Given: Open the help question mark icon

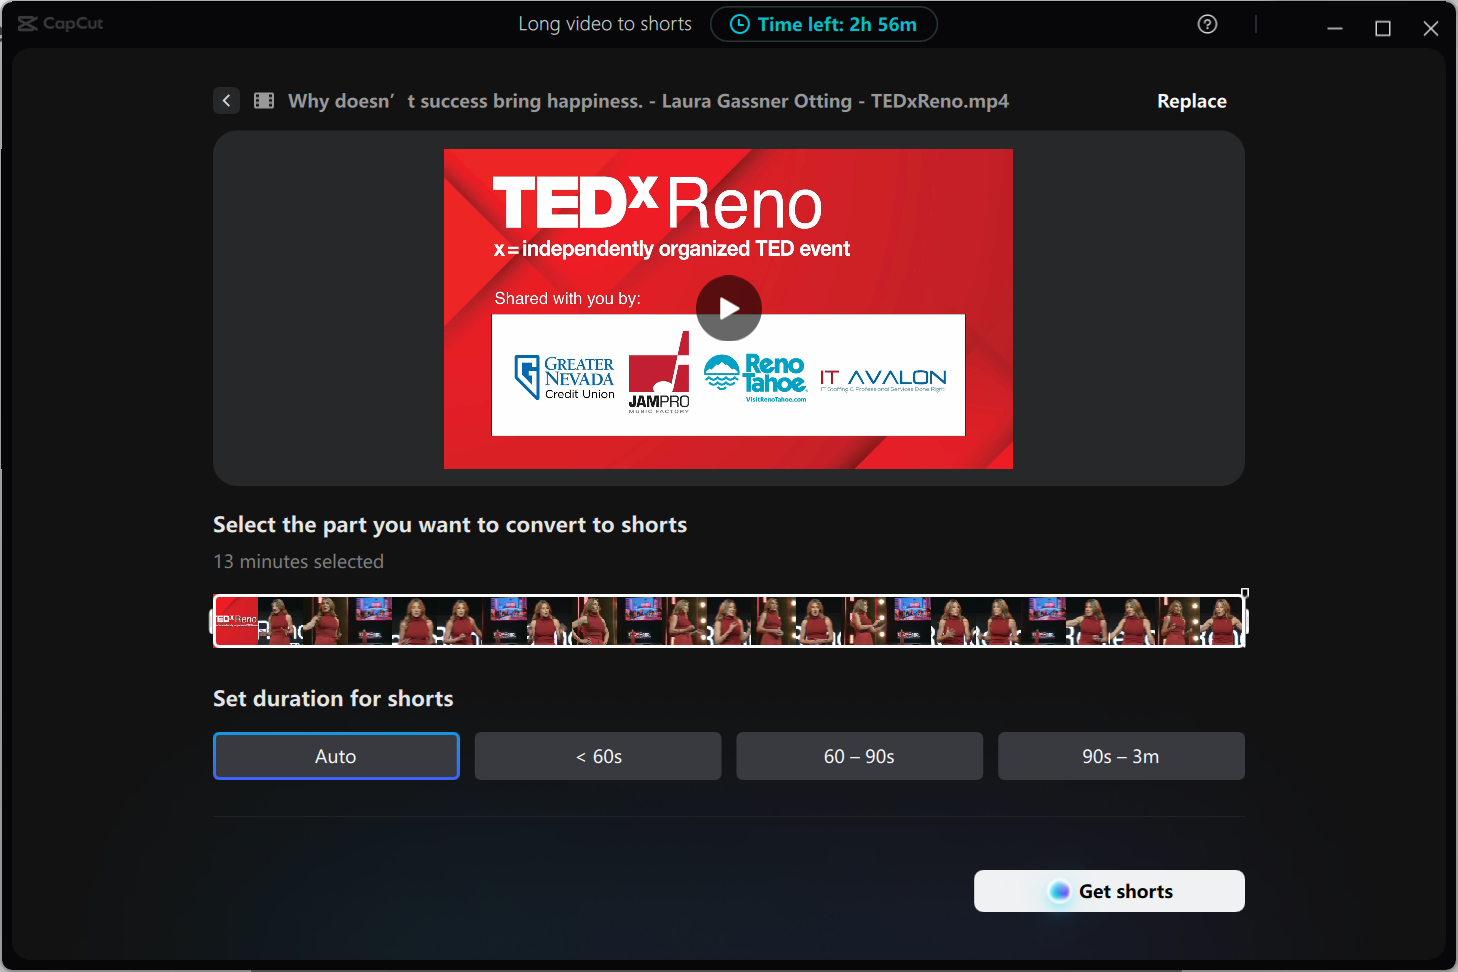Looking at the screenshot, I should (x=1207, y=23).
